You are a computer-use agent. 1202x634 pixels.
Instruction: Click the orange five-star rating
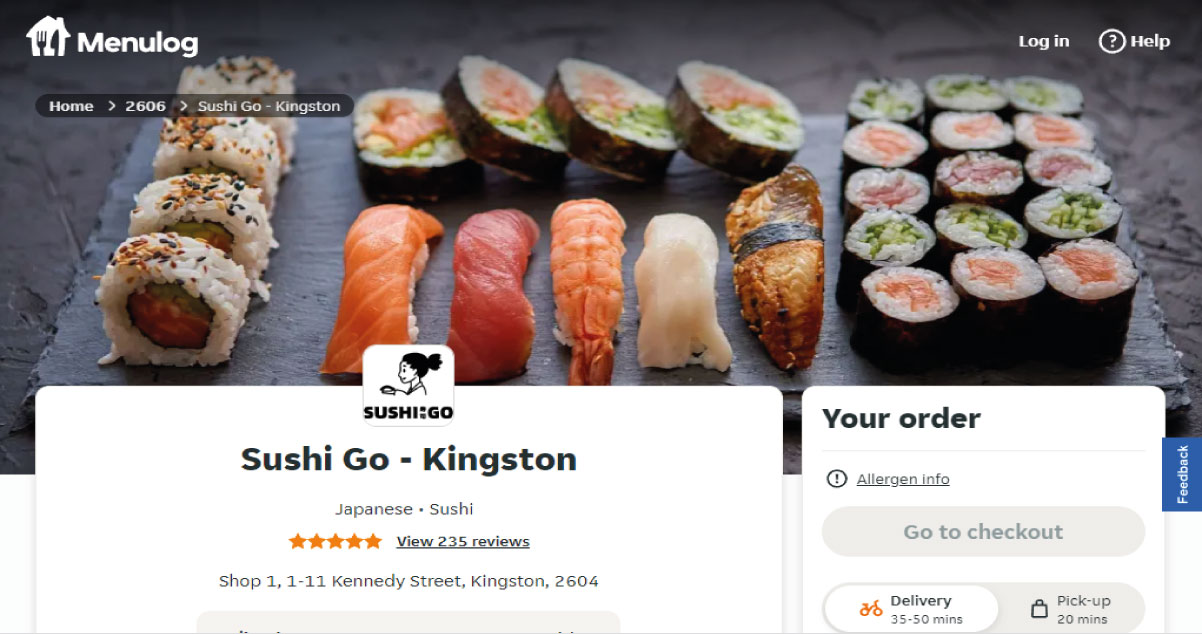335,541
